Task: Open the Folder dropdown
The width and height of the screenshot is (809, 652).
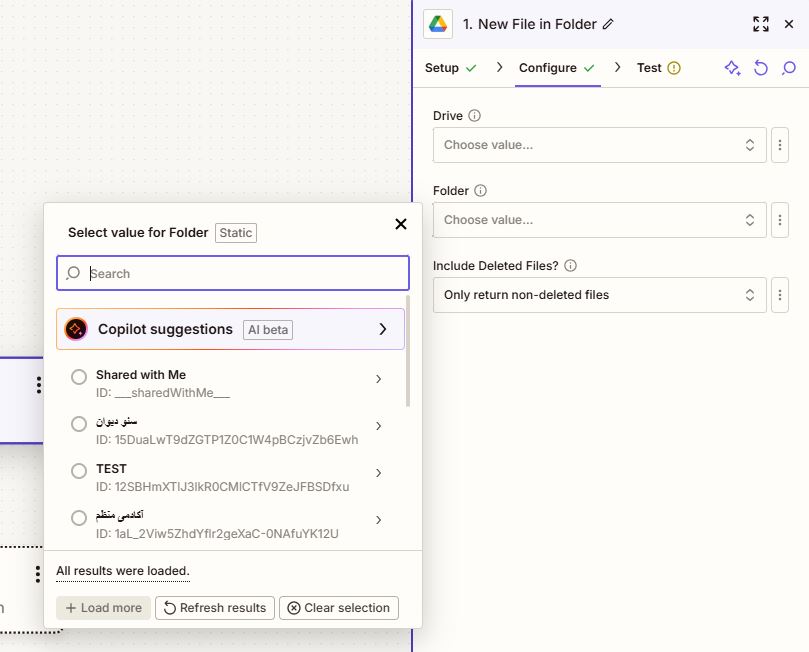Action: coord(600,220)
